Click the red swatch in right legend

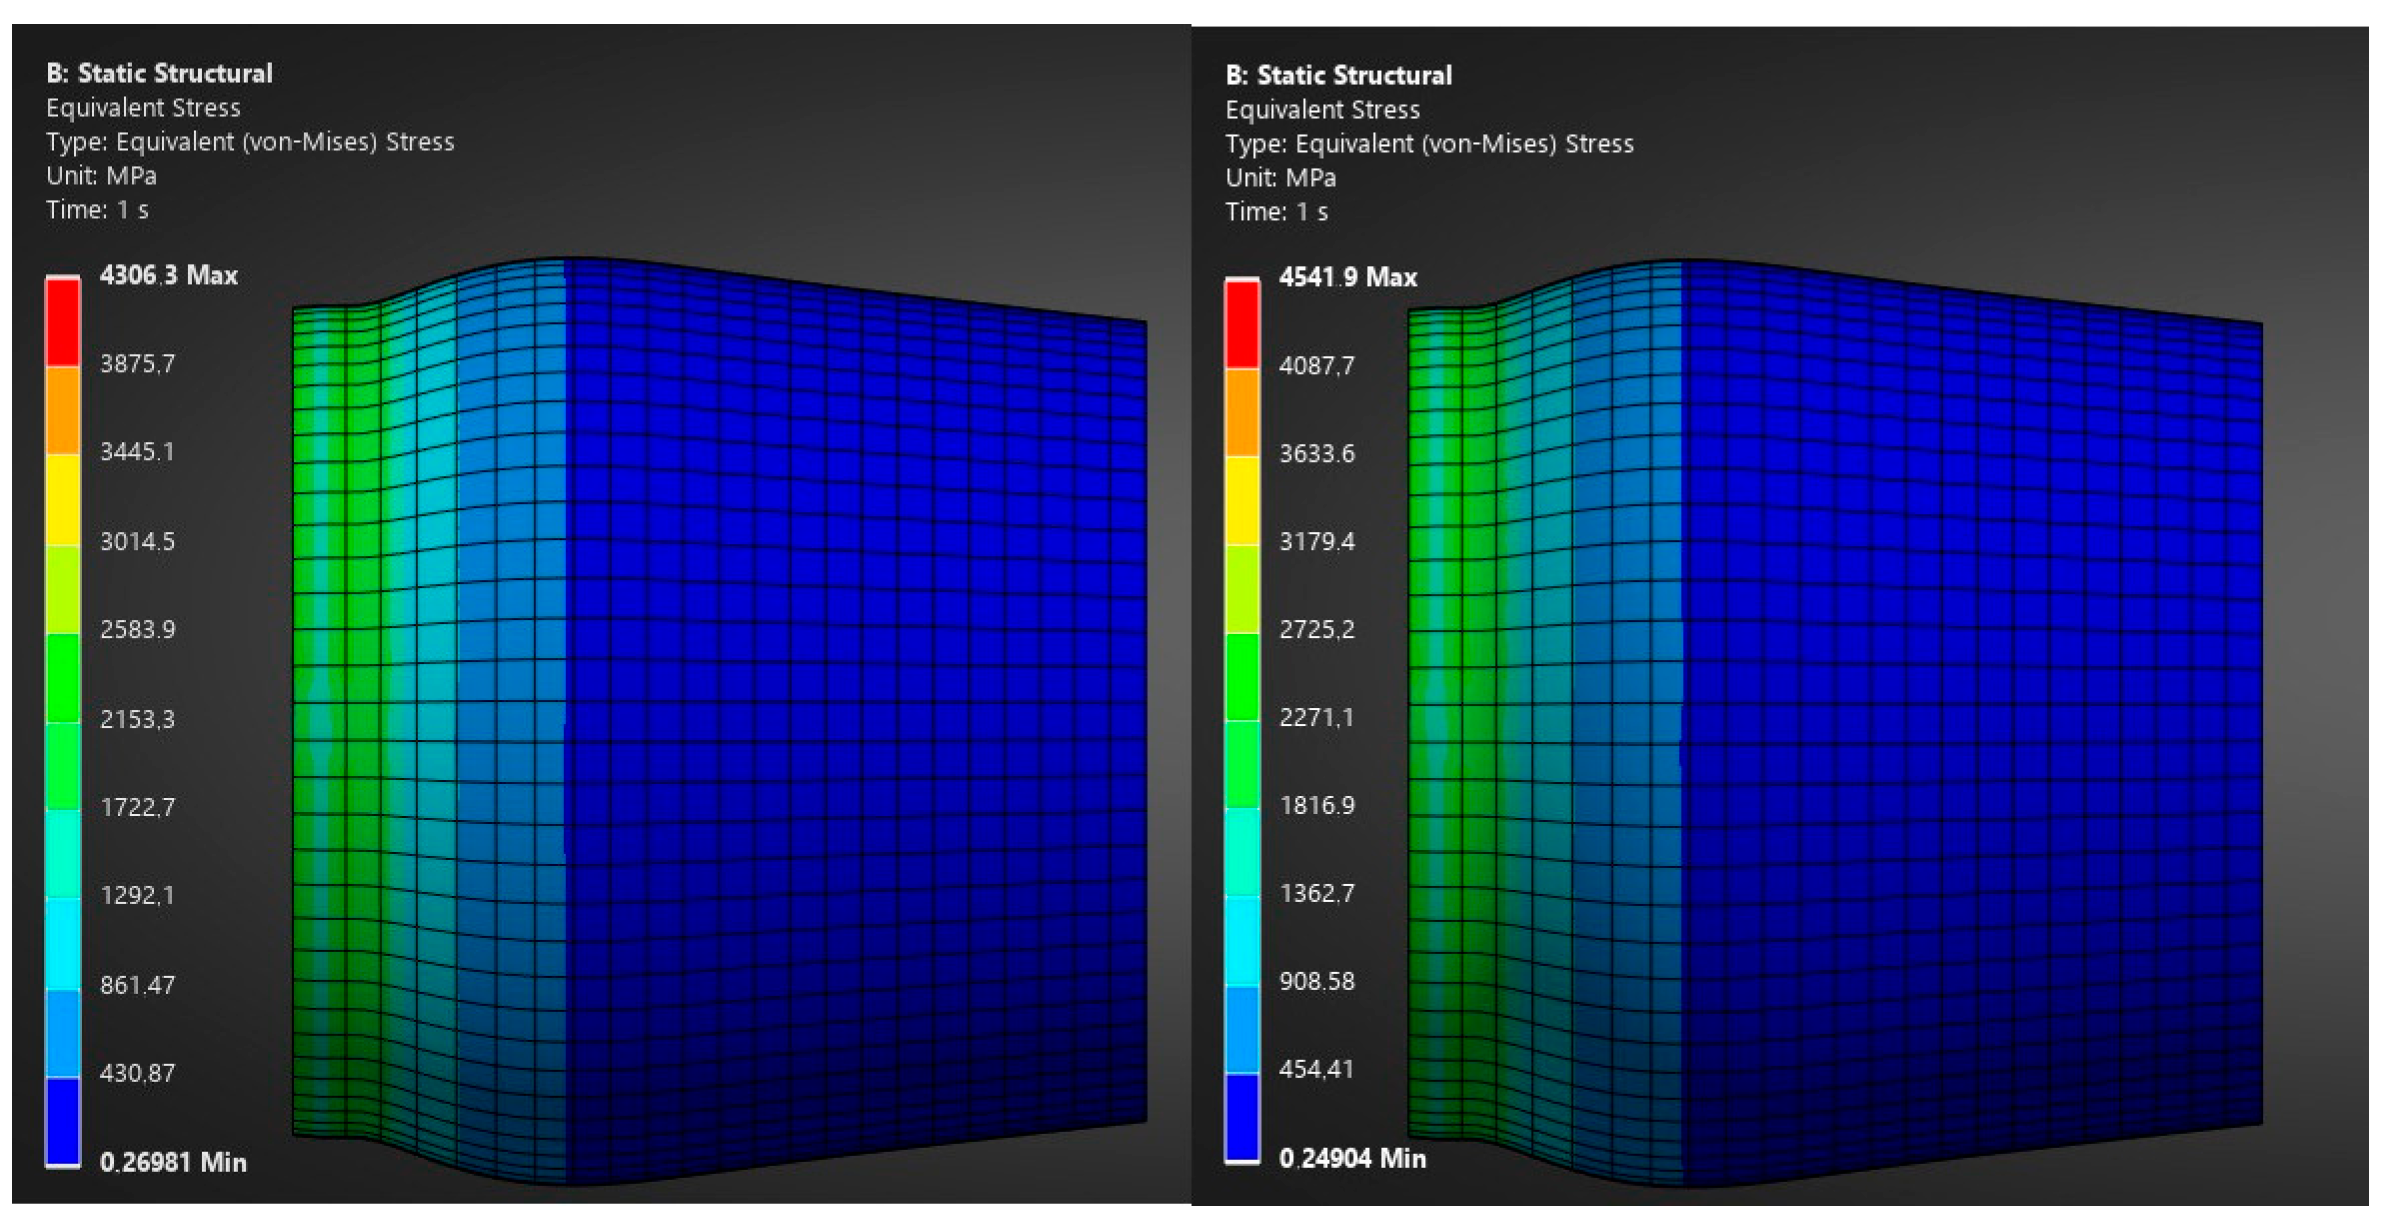pos(1242,324)
